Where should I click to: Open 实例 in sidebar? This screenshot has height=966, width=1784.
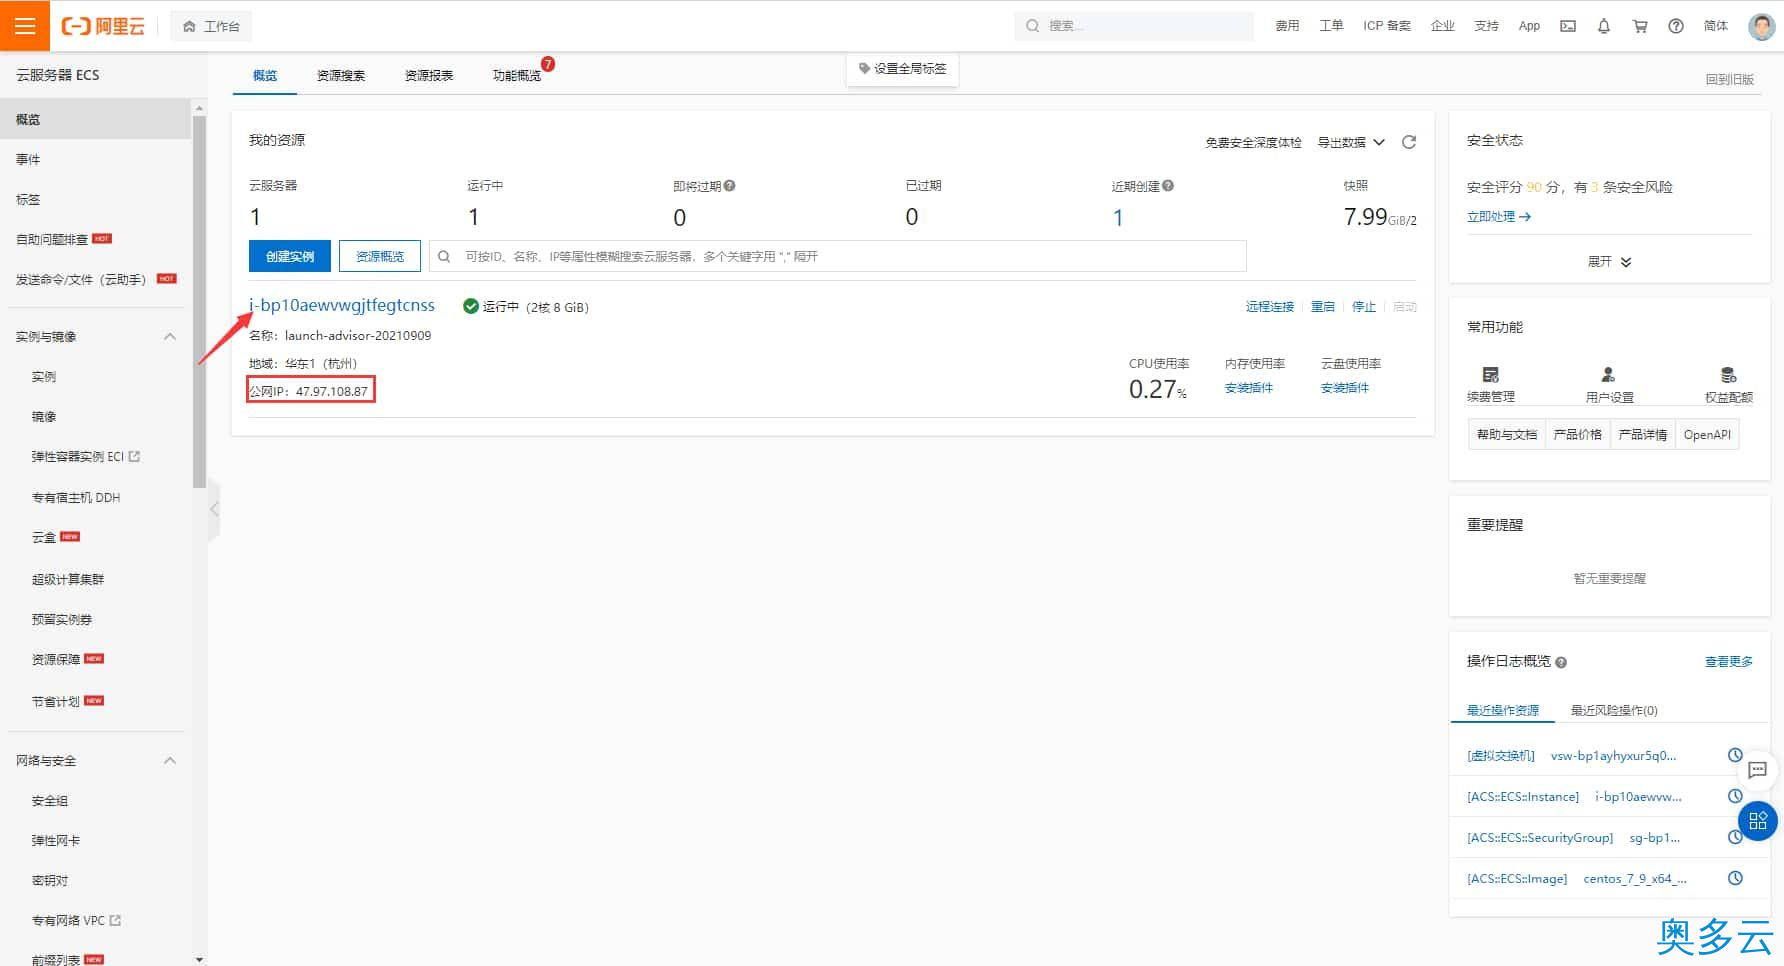click(44, 377)
